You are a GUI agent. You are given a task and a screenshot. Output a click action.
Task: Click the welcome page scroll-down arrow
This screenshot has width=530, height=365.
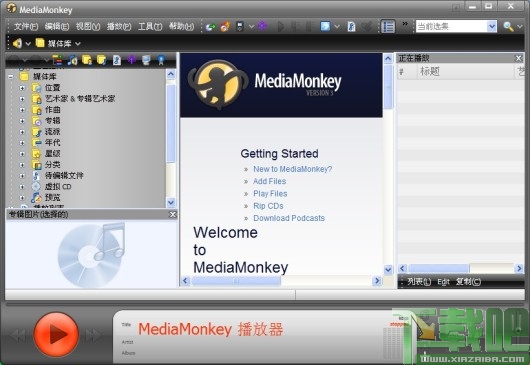(x=388, y=269)
